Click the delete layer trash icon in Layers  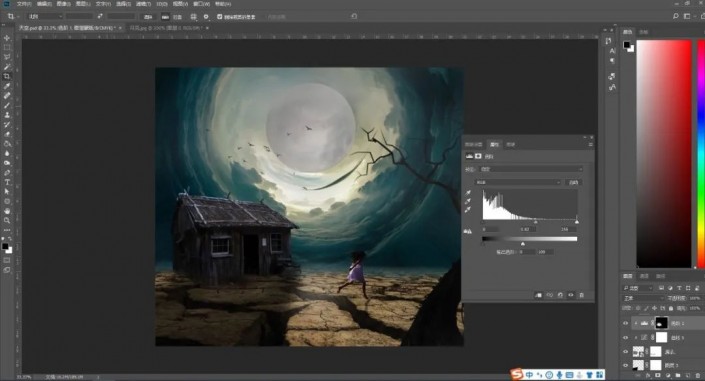697,375
